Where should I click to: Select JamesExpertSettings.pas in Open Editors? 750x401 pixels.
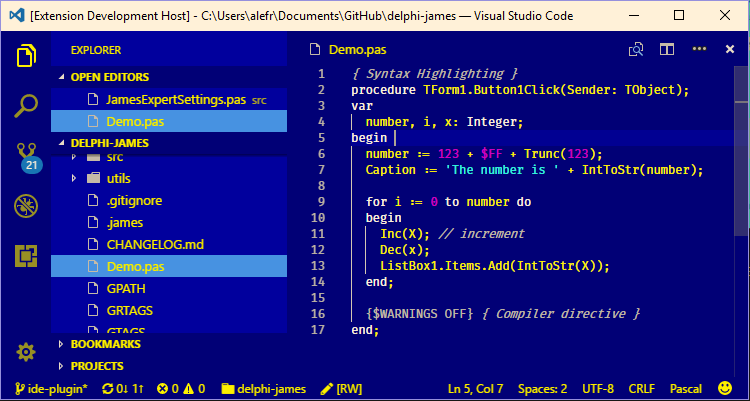[x=169, y=100]
